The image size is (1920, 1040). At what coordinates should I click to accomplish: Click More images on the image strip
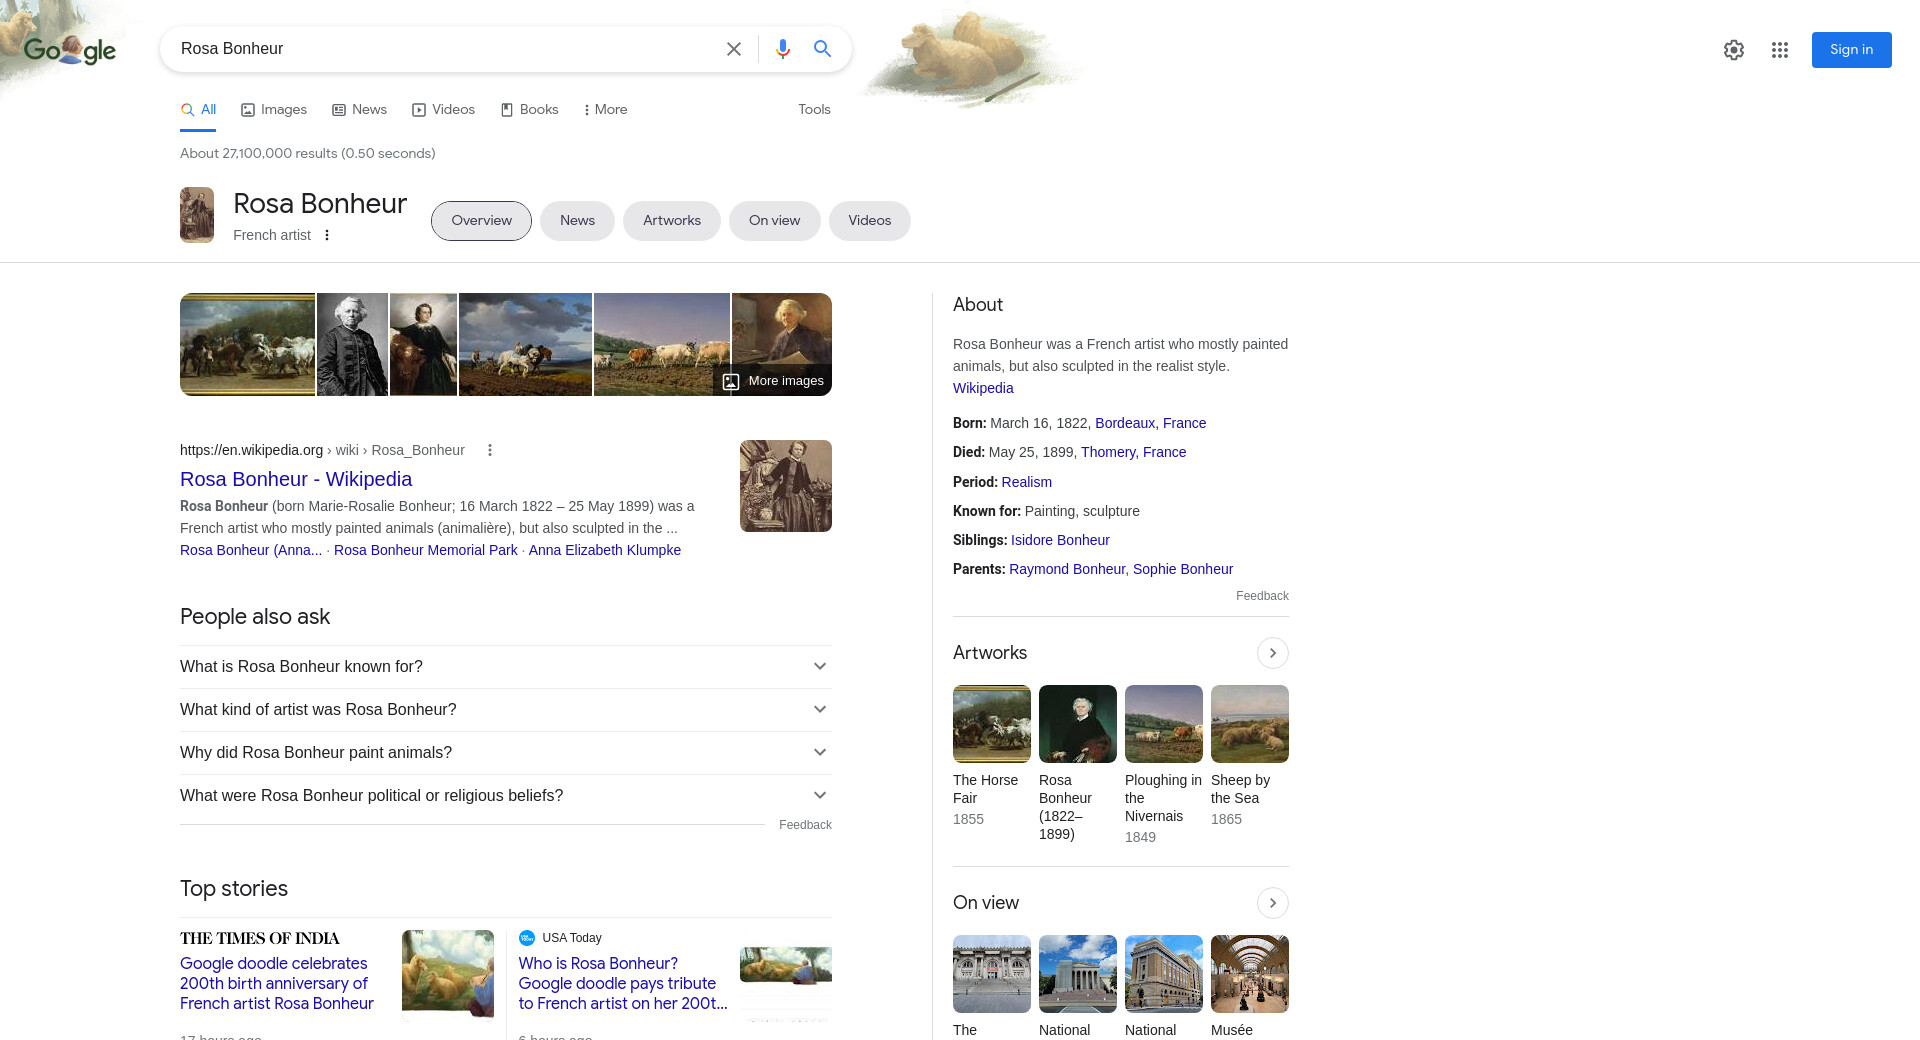pos(774,381)
